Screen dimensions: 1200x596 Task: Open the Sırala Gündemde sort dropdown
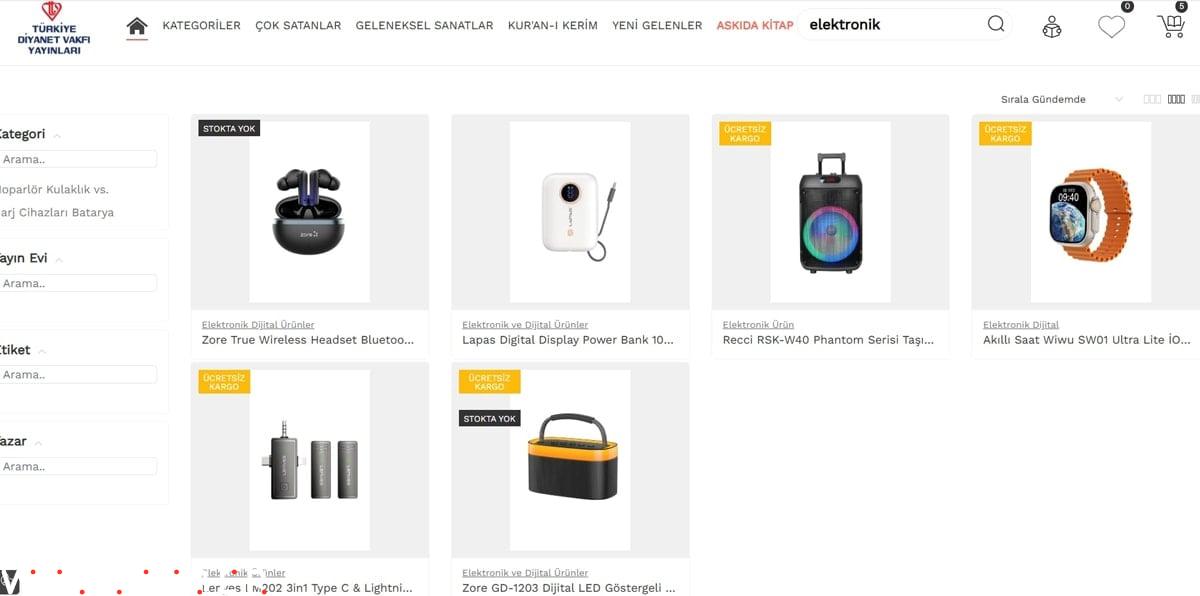tap(1062, 99)
